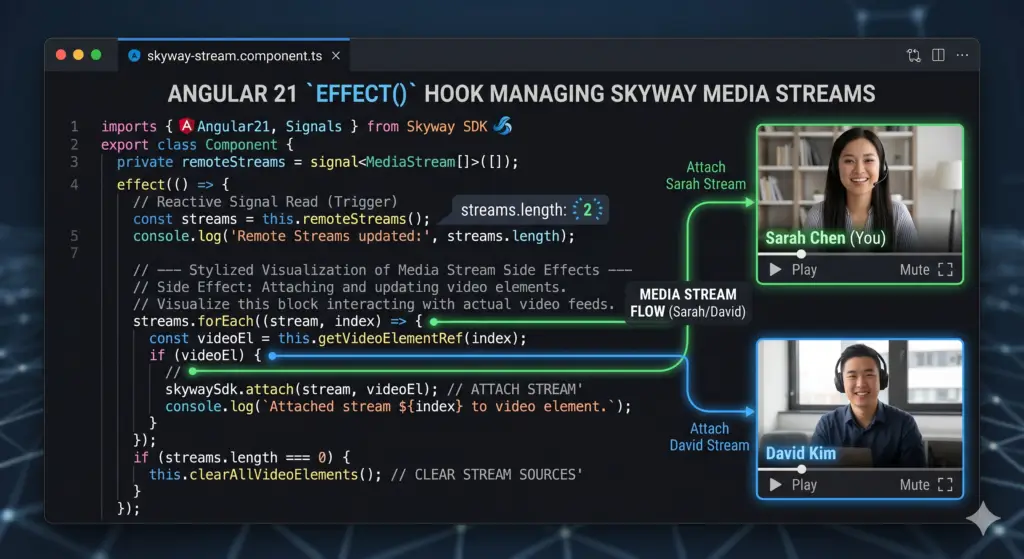The width and height of the screenshot is (1024, 559).
Task: Click the 'streams.forEach((stream, index)' line
Action: (x=278, y=321)
